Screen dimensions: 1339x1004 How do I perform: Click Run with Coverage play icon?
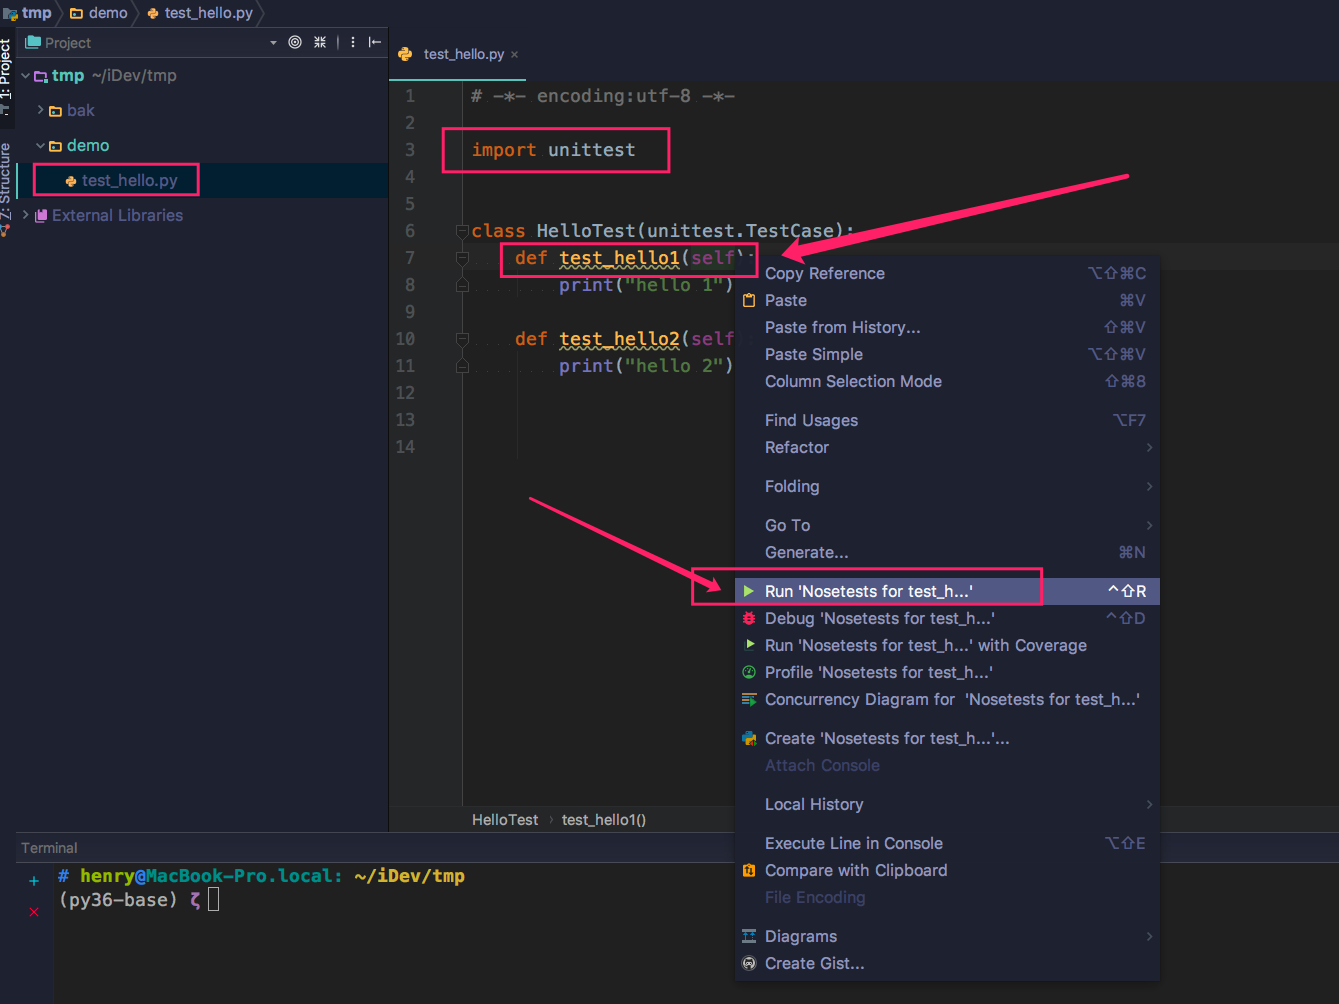(x=749, y=645)
